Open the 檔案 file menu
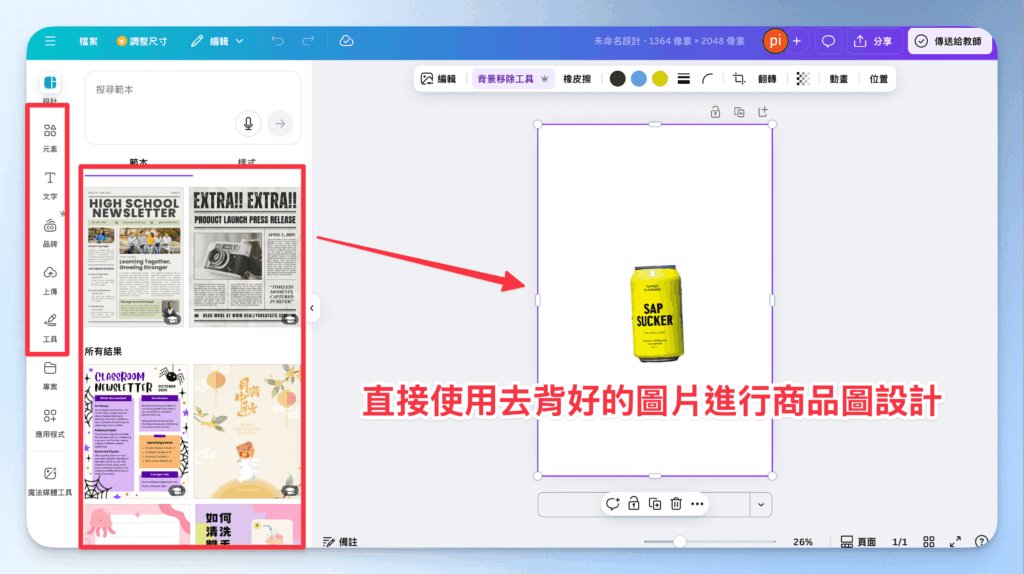The height and width of the screenshot is (574, 1024). tap(88, 41)
